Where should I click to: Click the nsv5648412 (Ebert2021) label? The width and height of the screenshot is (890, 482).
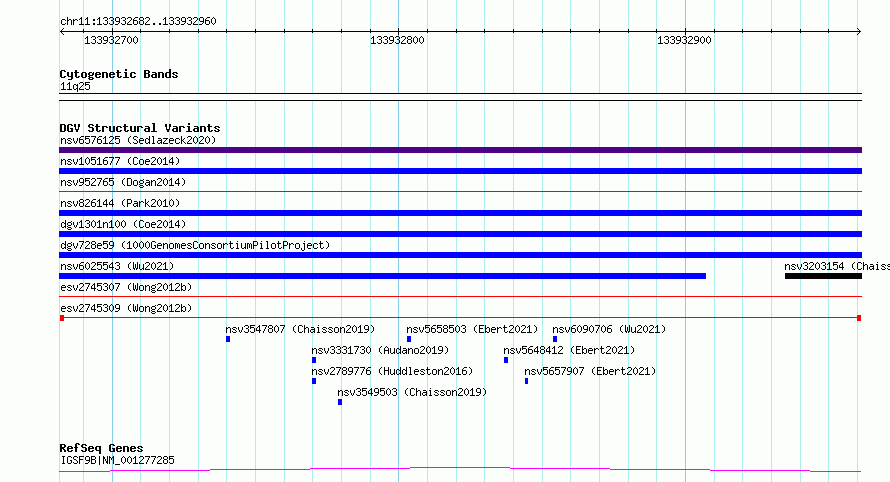click(x=569, y=350)
